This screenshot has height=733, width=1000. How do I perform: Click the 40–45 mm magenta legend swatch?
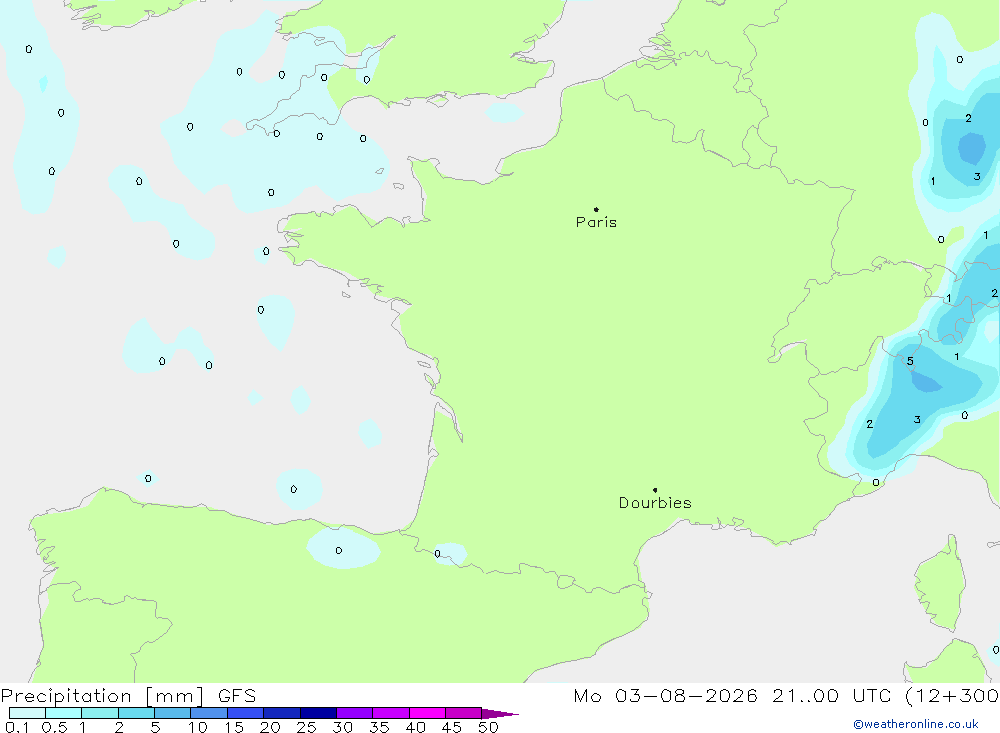pos(427,713)
